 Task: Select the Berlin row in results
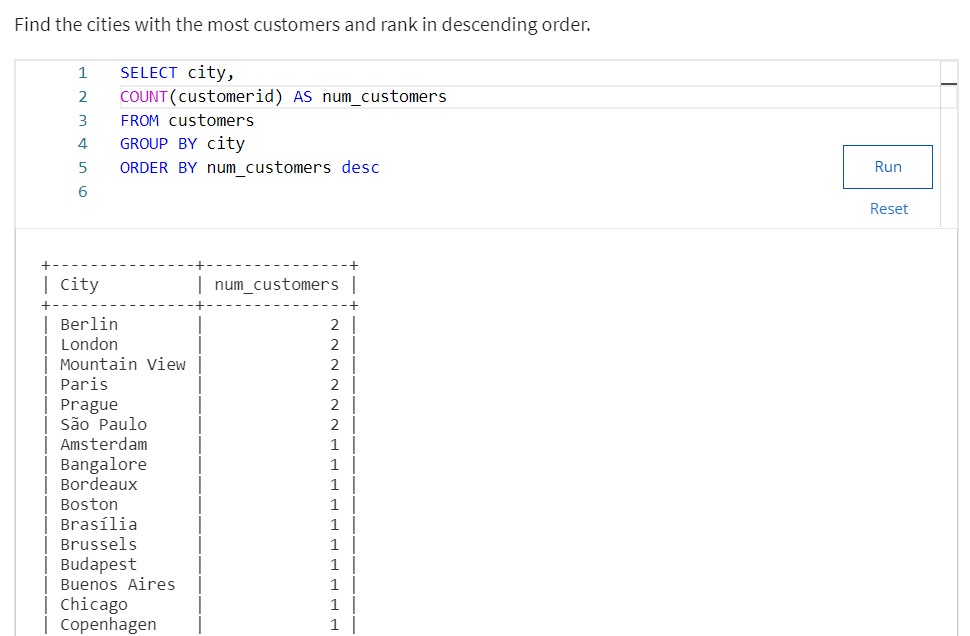[x=89, y=324]
